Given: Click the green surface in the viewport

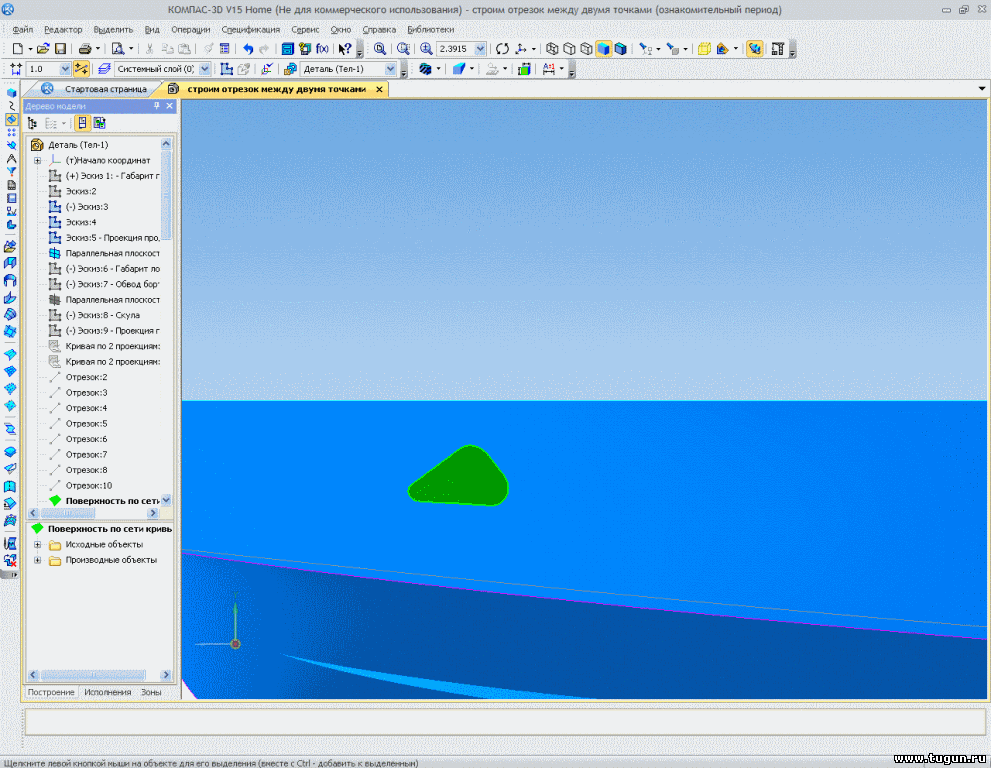Looking at the screenshot, I should [x=459, y=477].
